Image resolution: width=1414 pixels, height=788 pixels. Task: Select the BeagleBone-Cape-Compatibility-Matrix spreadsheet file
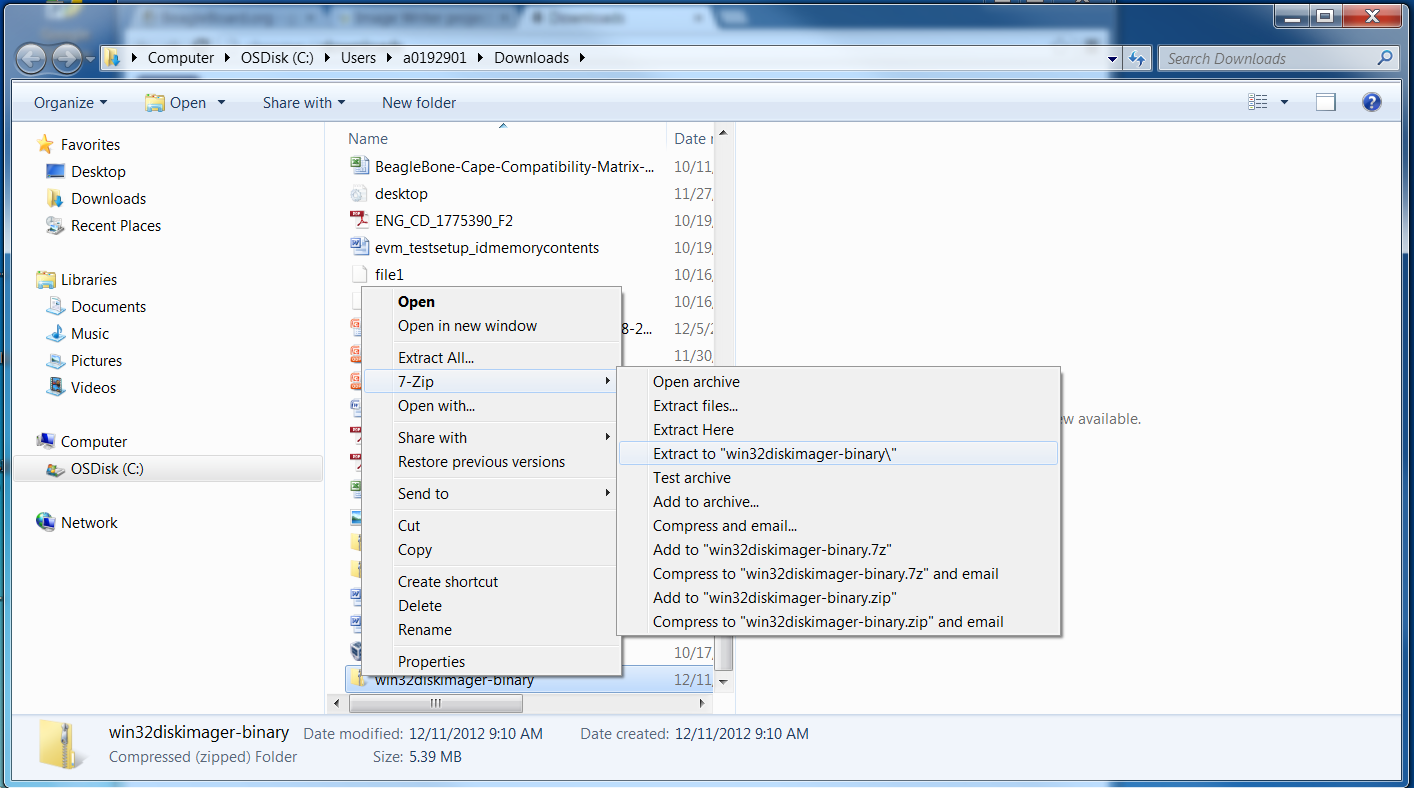coord(514,166)
